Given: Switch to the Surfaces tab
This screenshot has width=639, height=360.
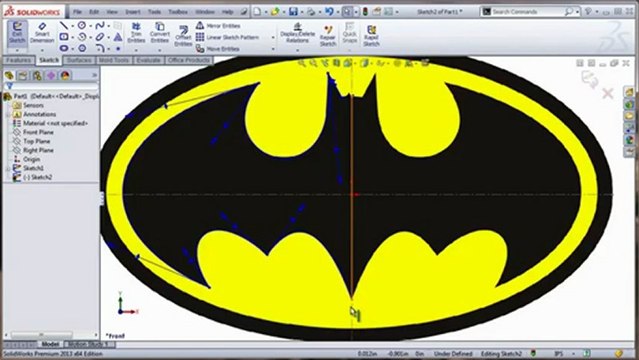Looking at the screenshot, I should click(x=79, y=60).
